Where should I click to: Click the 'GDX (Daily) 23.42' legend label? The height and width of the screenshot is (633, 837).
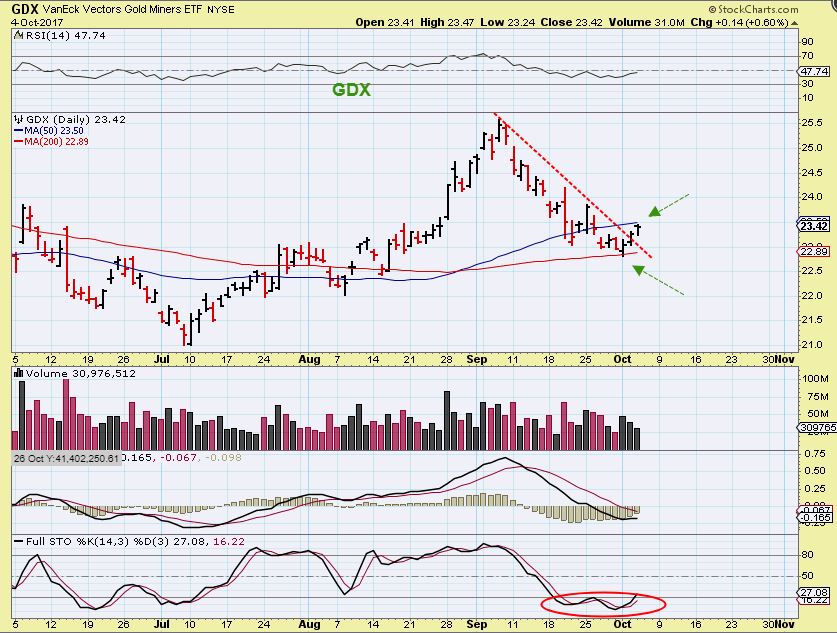tap(76, 119)
